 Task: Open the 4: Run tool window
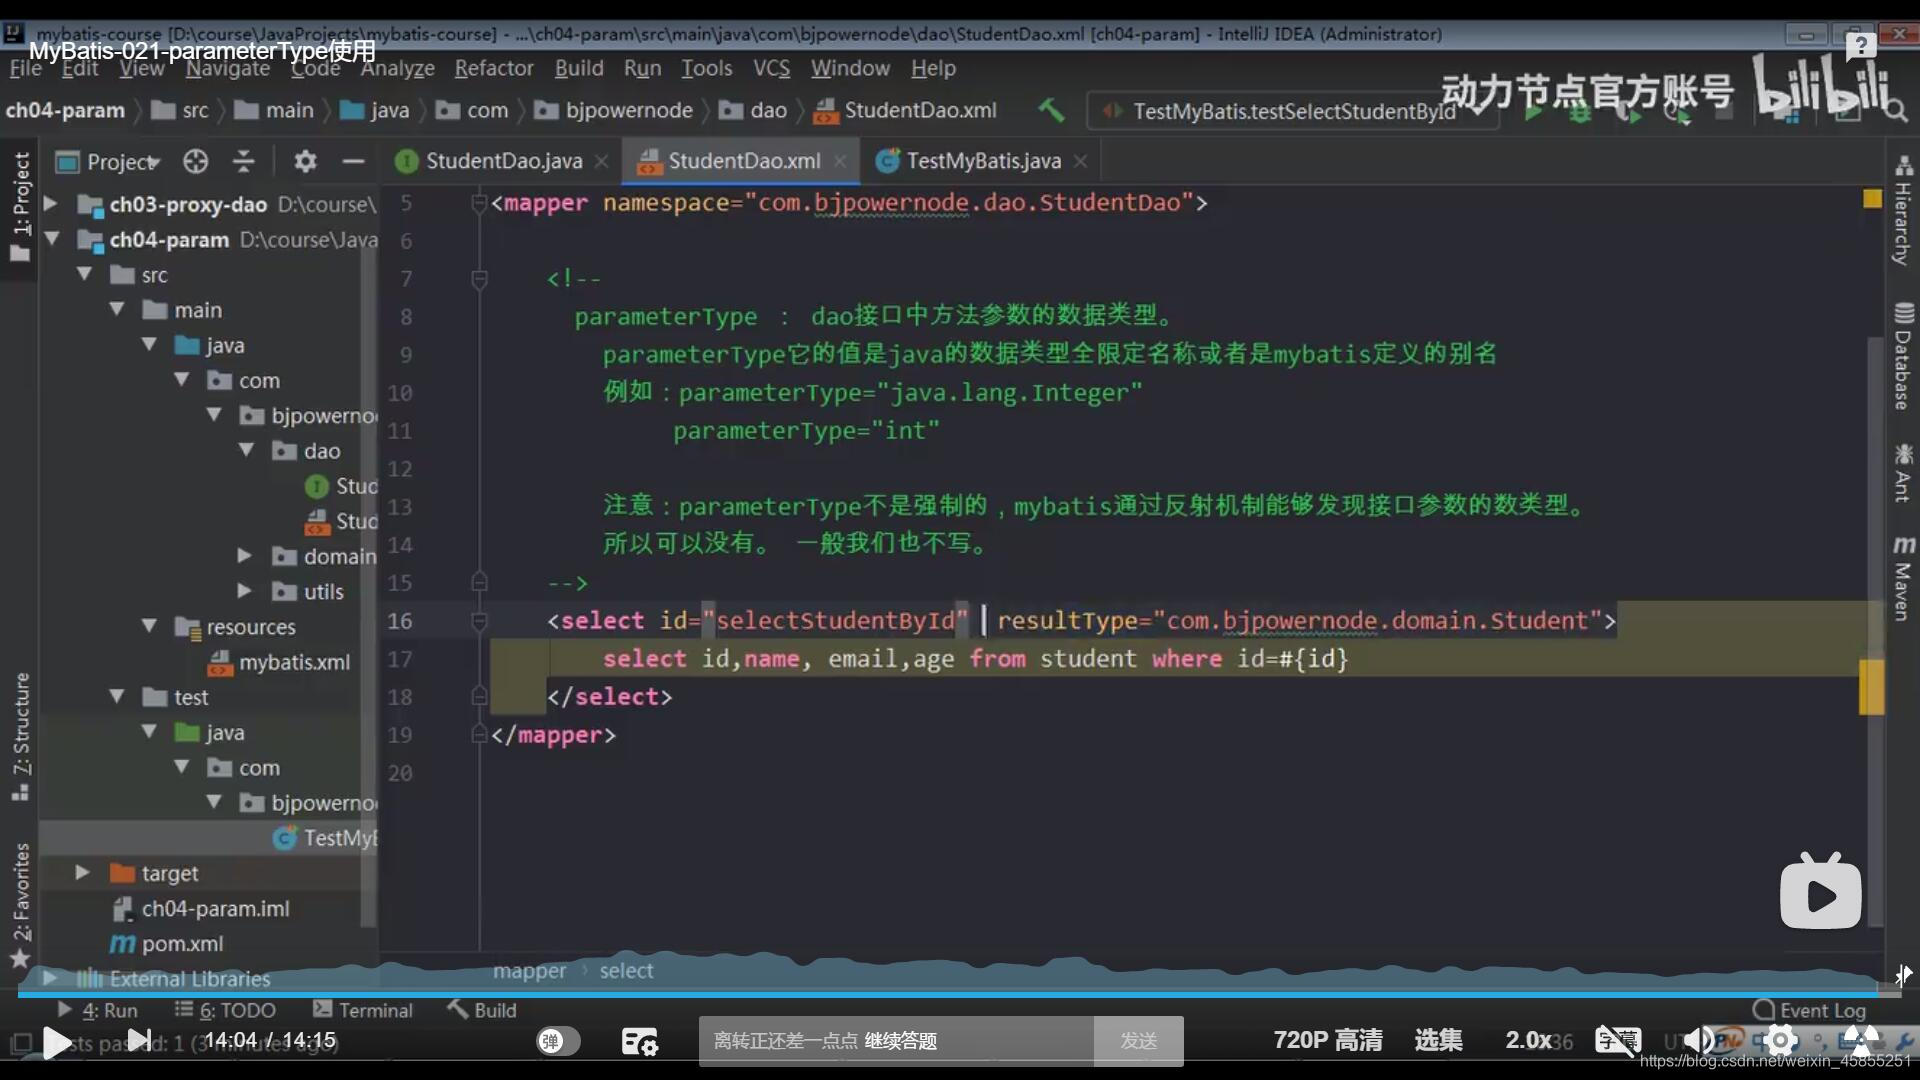(x=97, y=1010)
